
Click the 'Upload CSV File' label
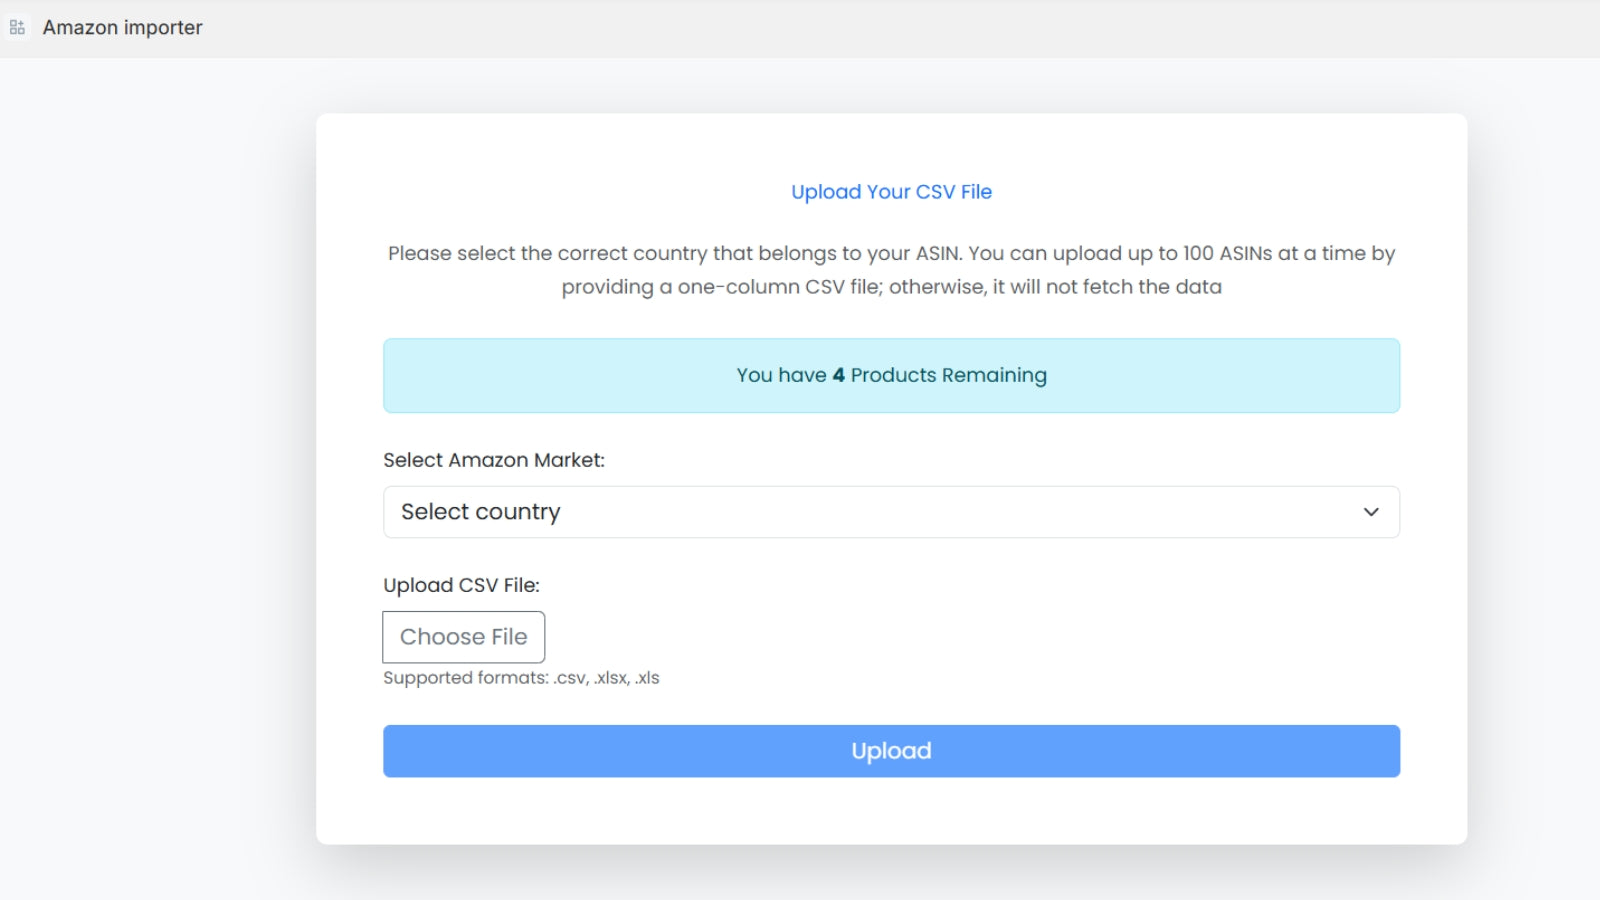(x=461, y=585)
